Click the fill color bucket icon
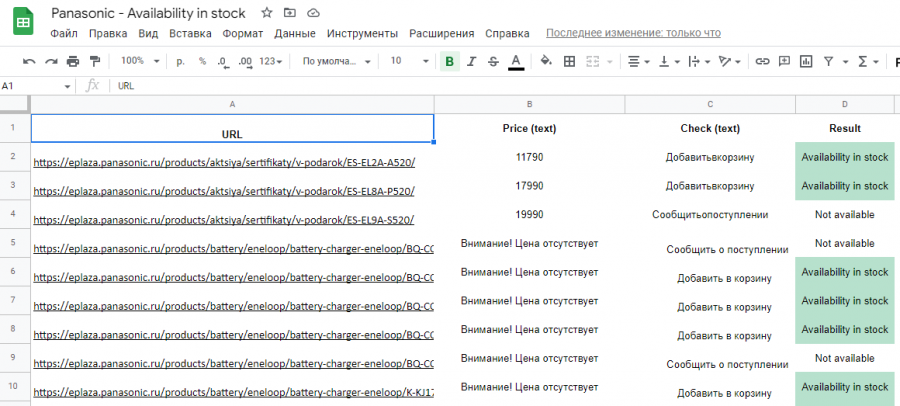The image size is (900, 406). click(546, 61)
